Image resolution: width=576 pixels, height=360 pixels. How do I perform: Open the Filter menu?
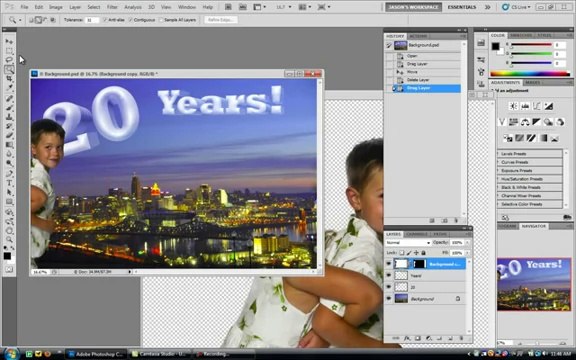coord(112,7)
